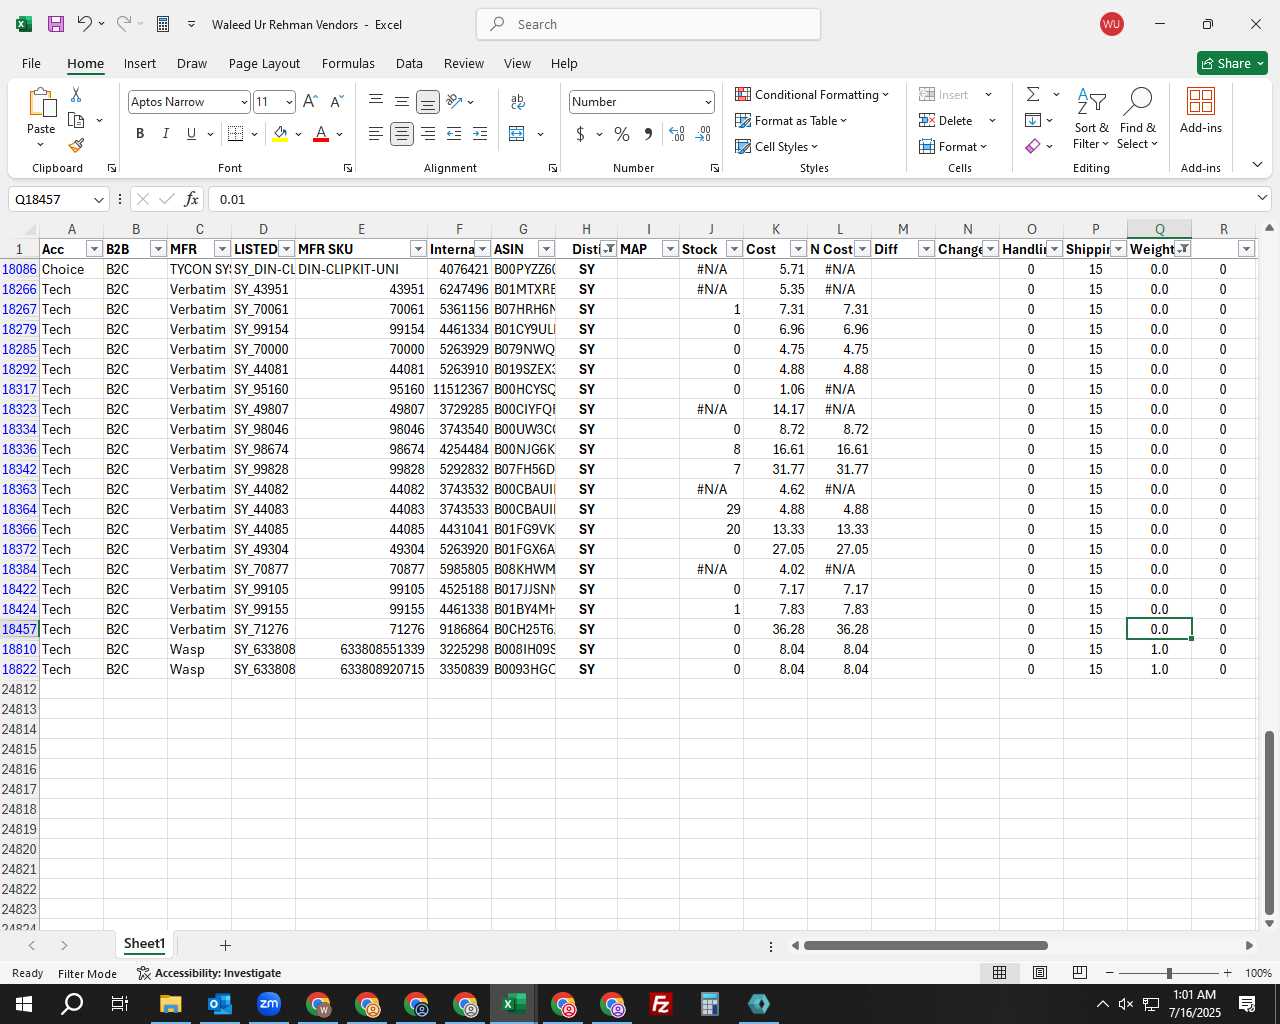
Task: Click the Share button
Action: coord(1232,63)
